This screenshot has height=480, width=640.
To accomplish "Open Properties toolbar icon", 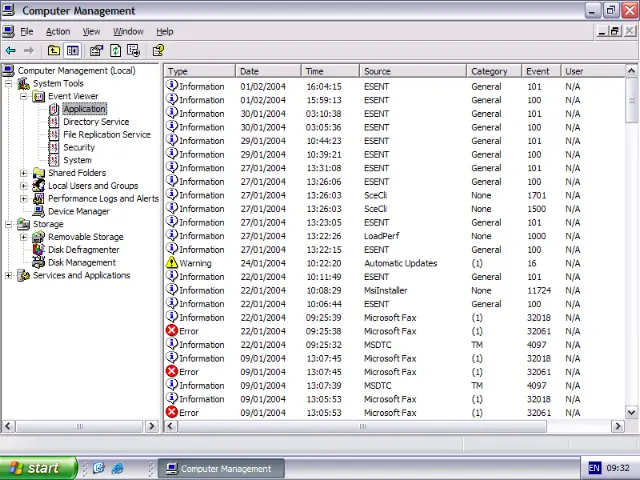I will coord(96,51).
